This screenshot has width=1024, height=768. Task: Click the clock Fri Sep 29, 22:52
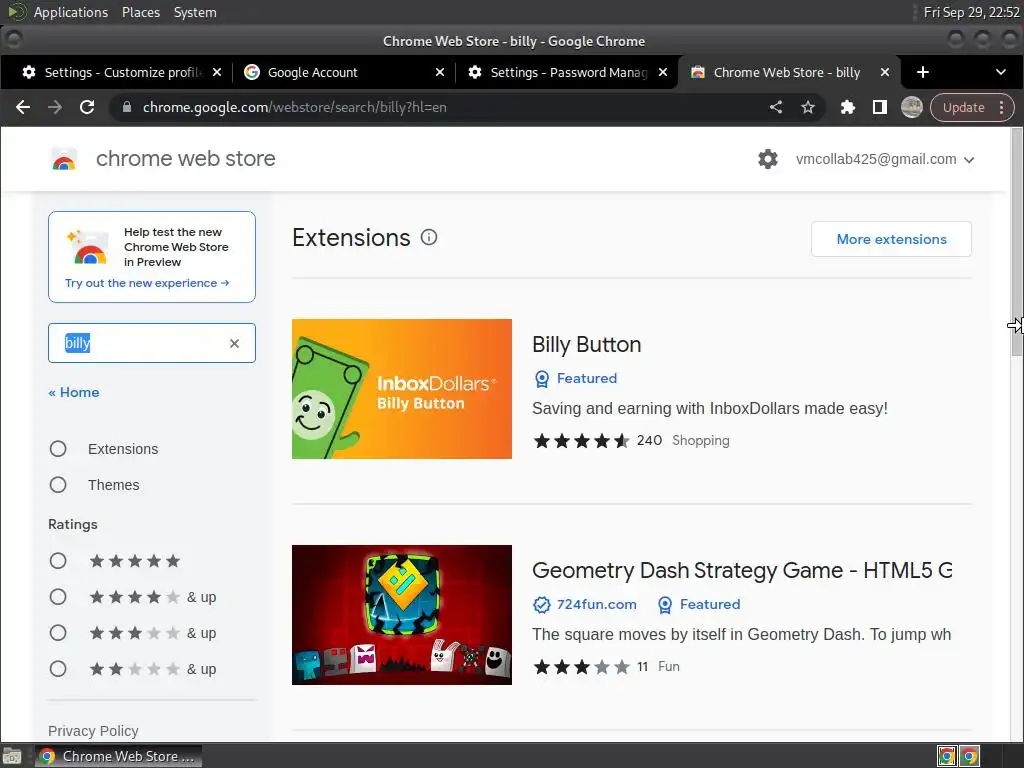(971, 12)
